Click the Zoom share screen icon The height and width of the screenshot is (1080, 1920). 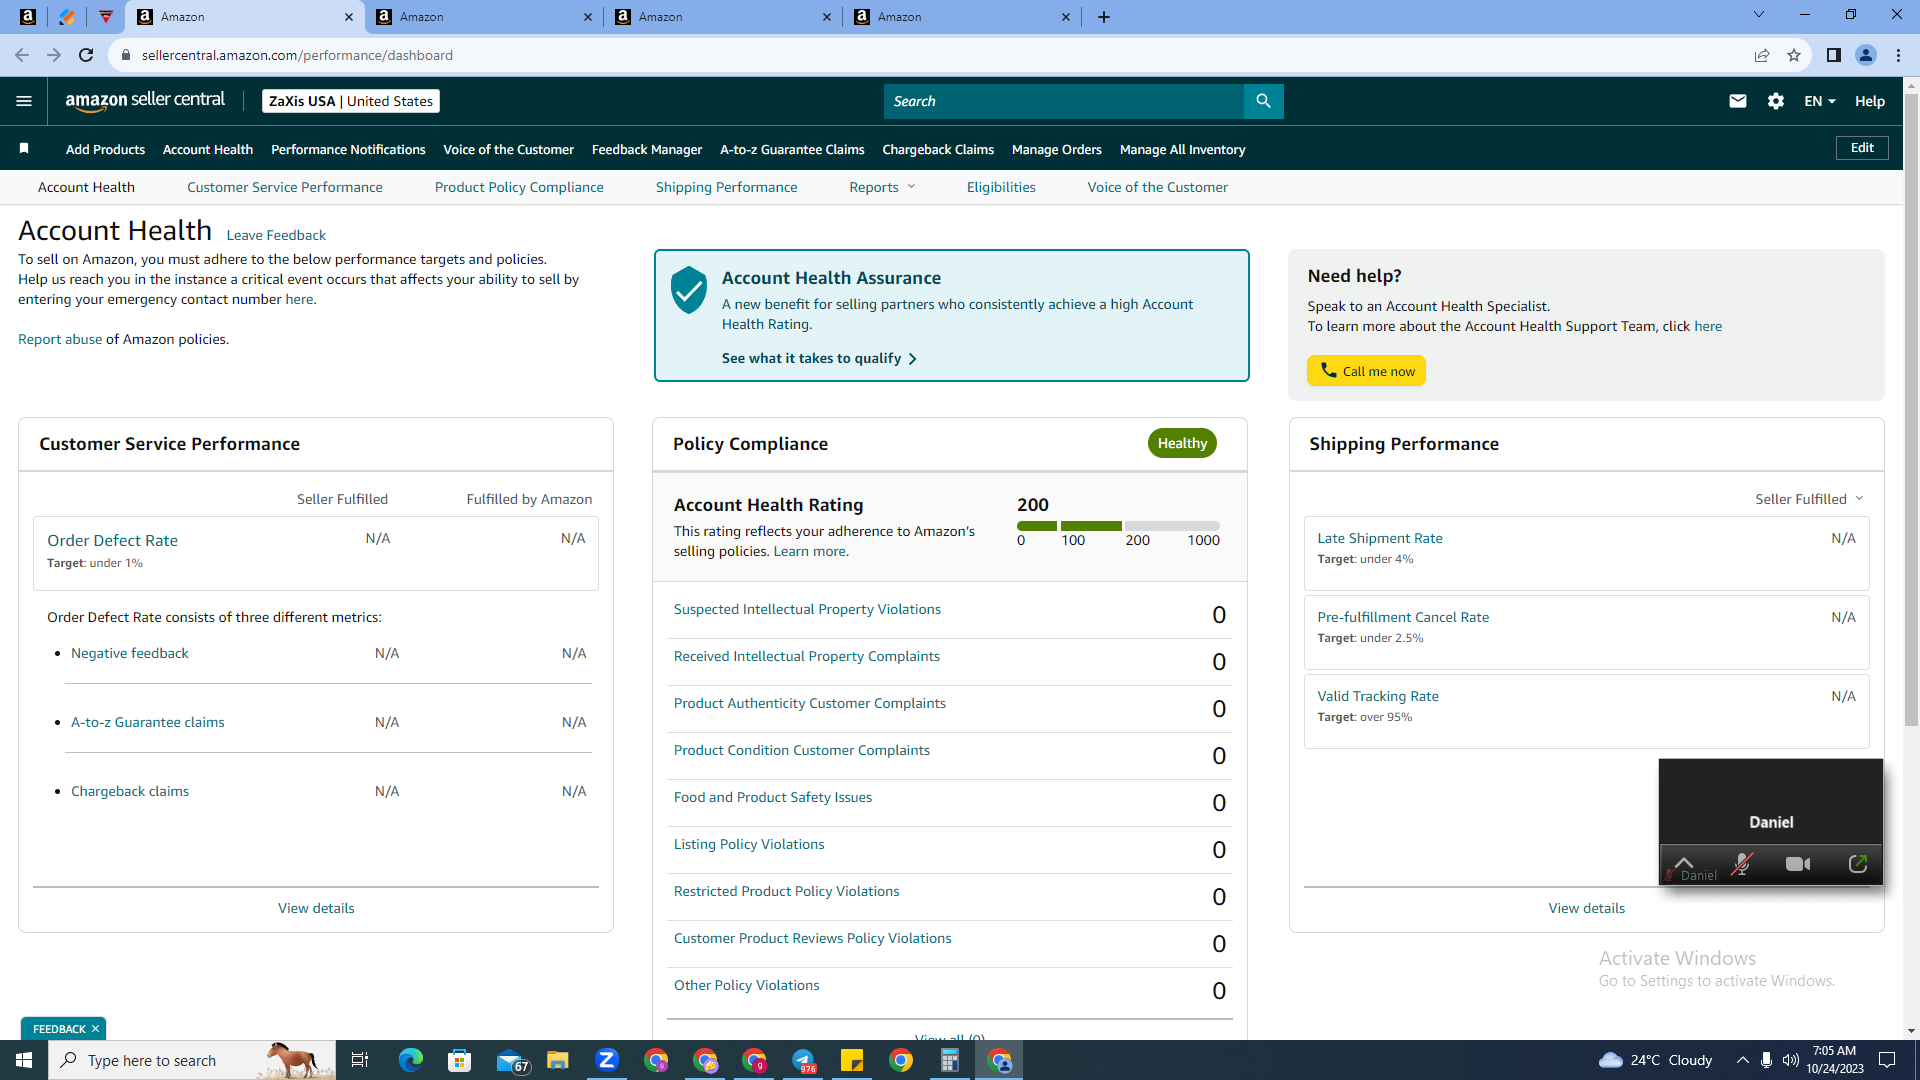point(1858,864)
